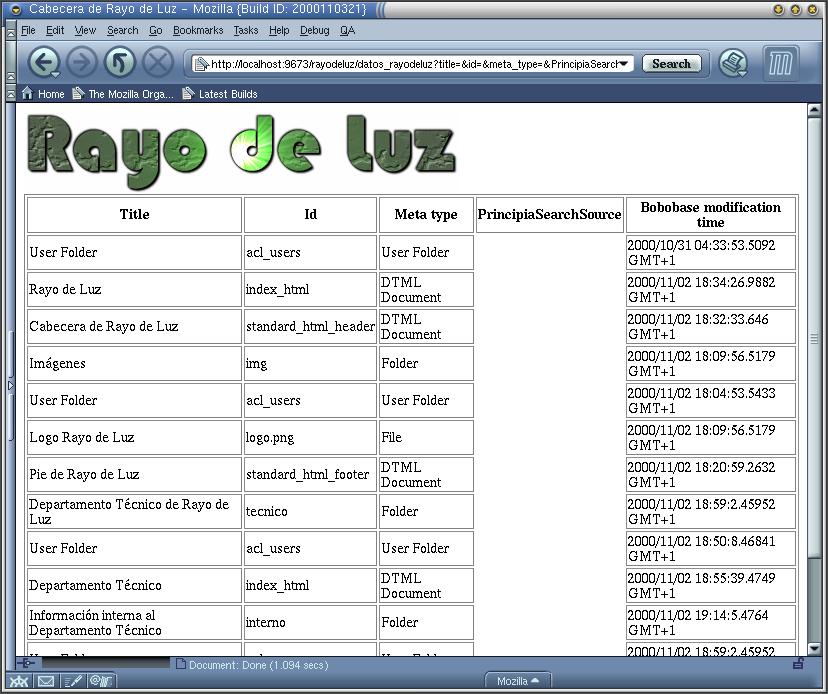828x694 pixels.
Task: Open The Mozilla Orga... bookmark
Action: tap(123, 94)
